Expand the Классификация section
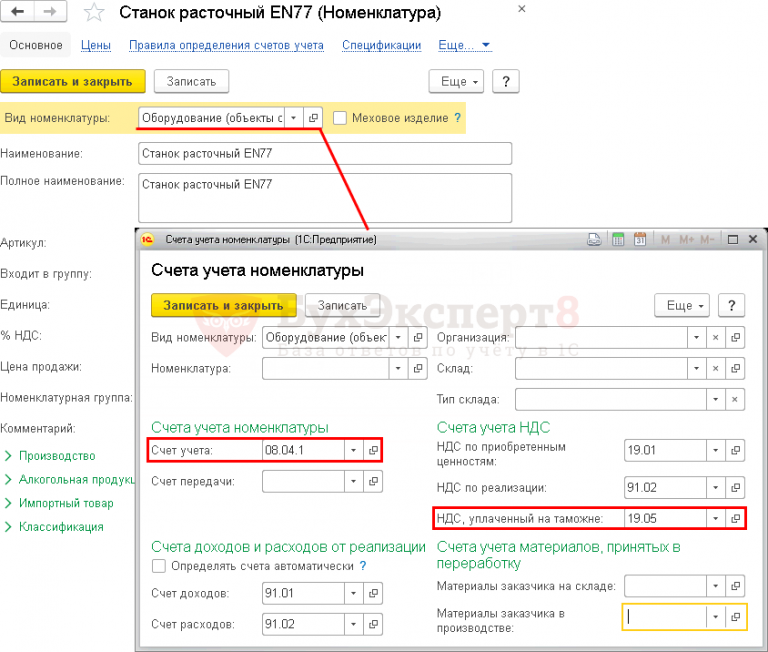This screenshot has width=768, height=652. point(54,527)
